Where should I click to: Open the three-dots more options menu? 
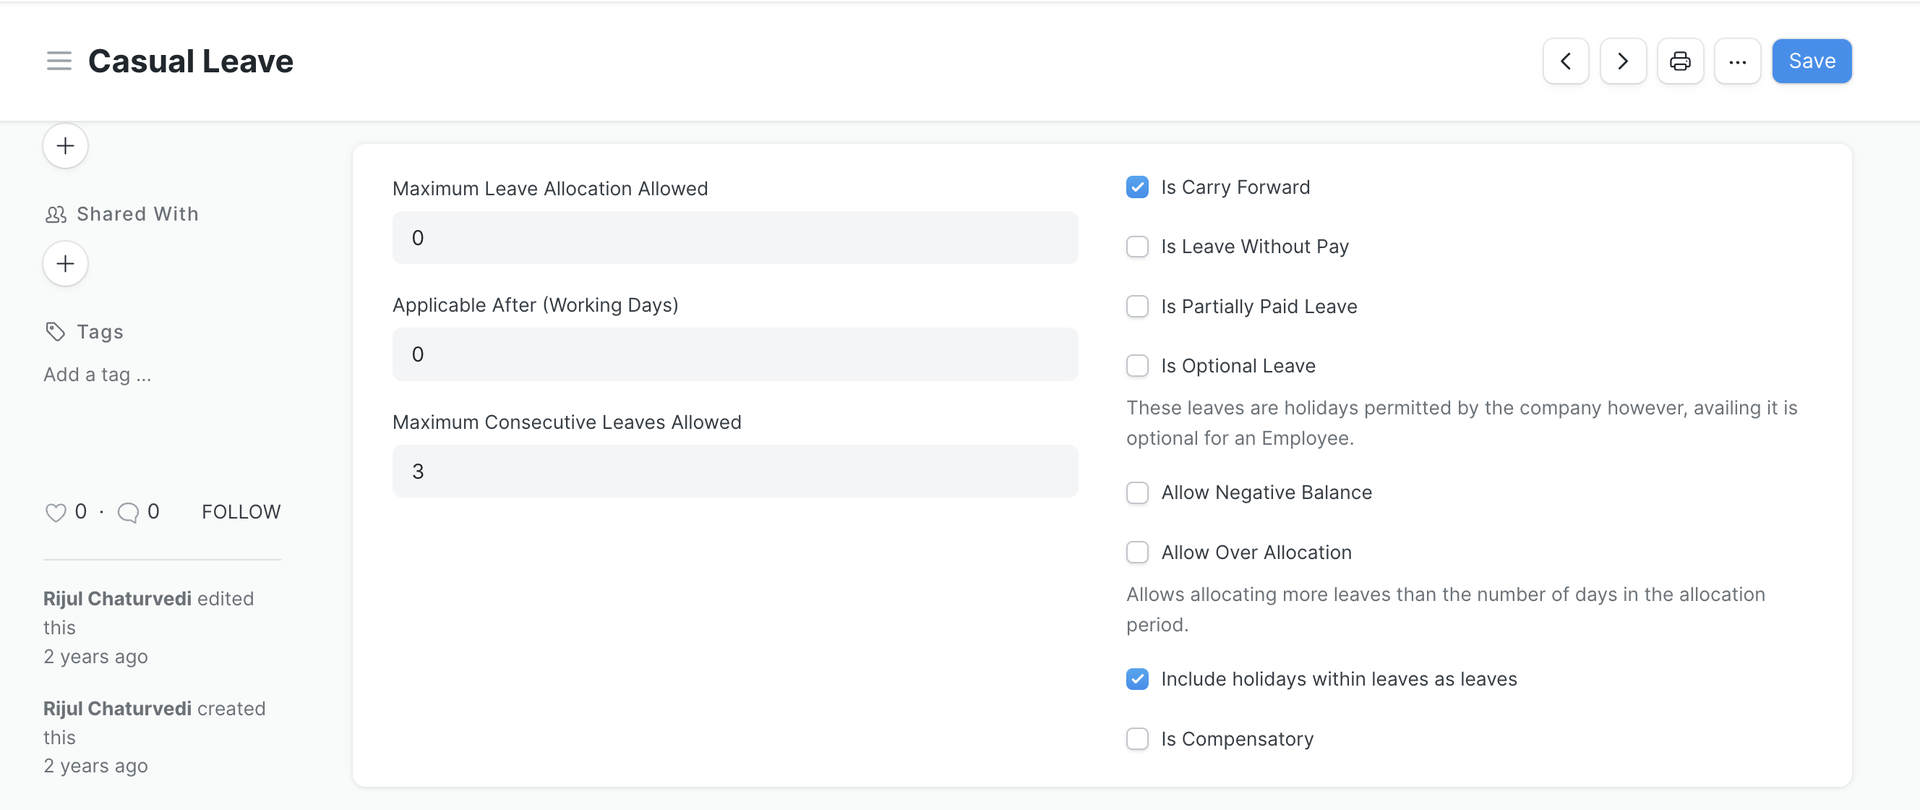click(x=1738, y=61)
